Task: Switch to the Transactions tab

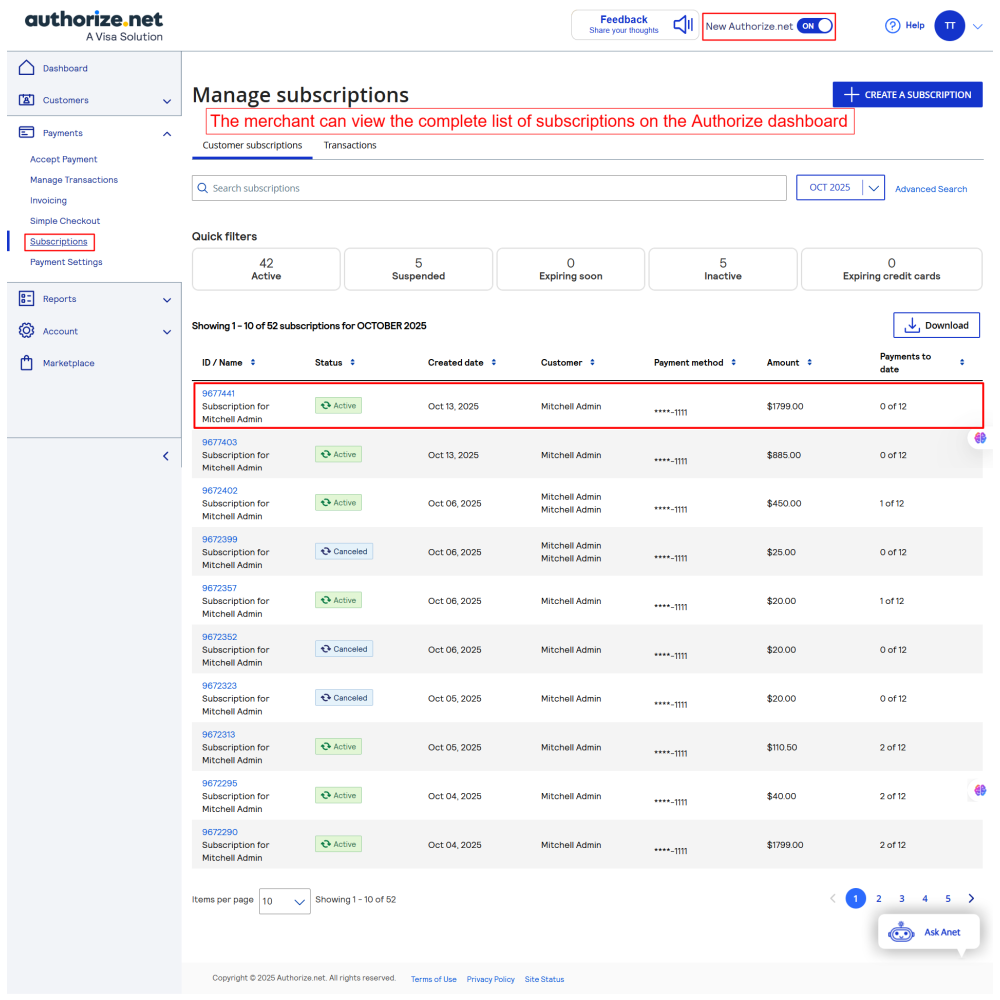Action: pos(350,145)
